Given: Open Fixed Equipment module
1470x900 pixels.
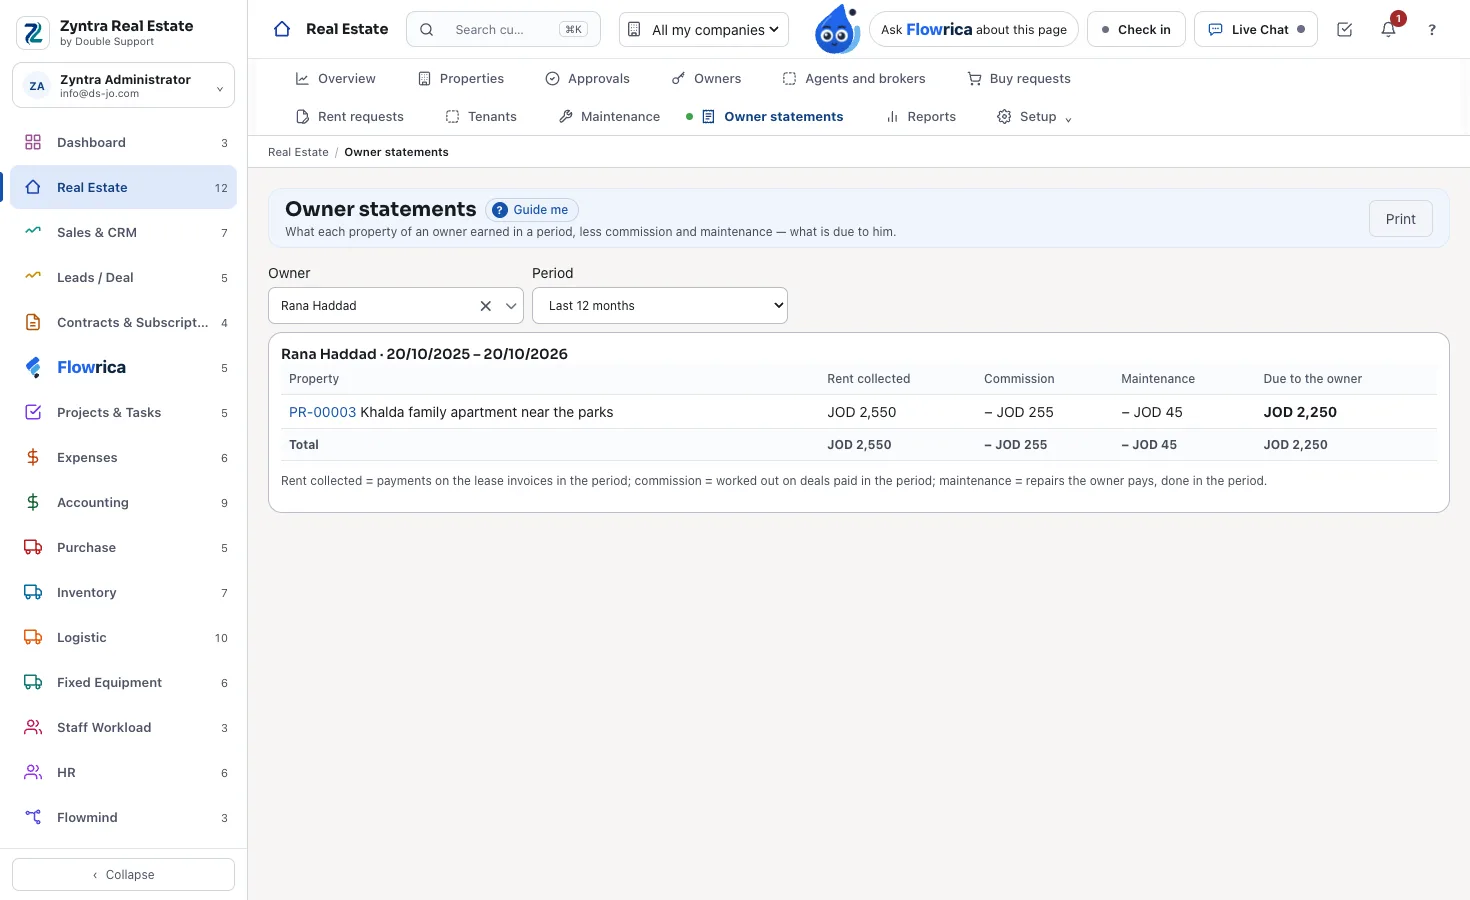Looking at the screenshot, I should (x=124, y=682).
